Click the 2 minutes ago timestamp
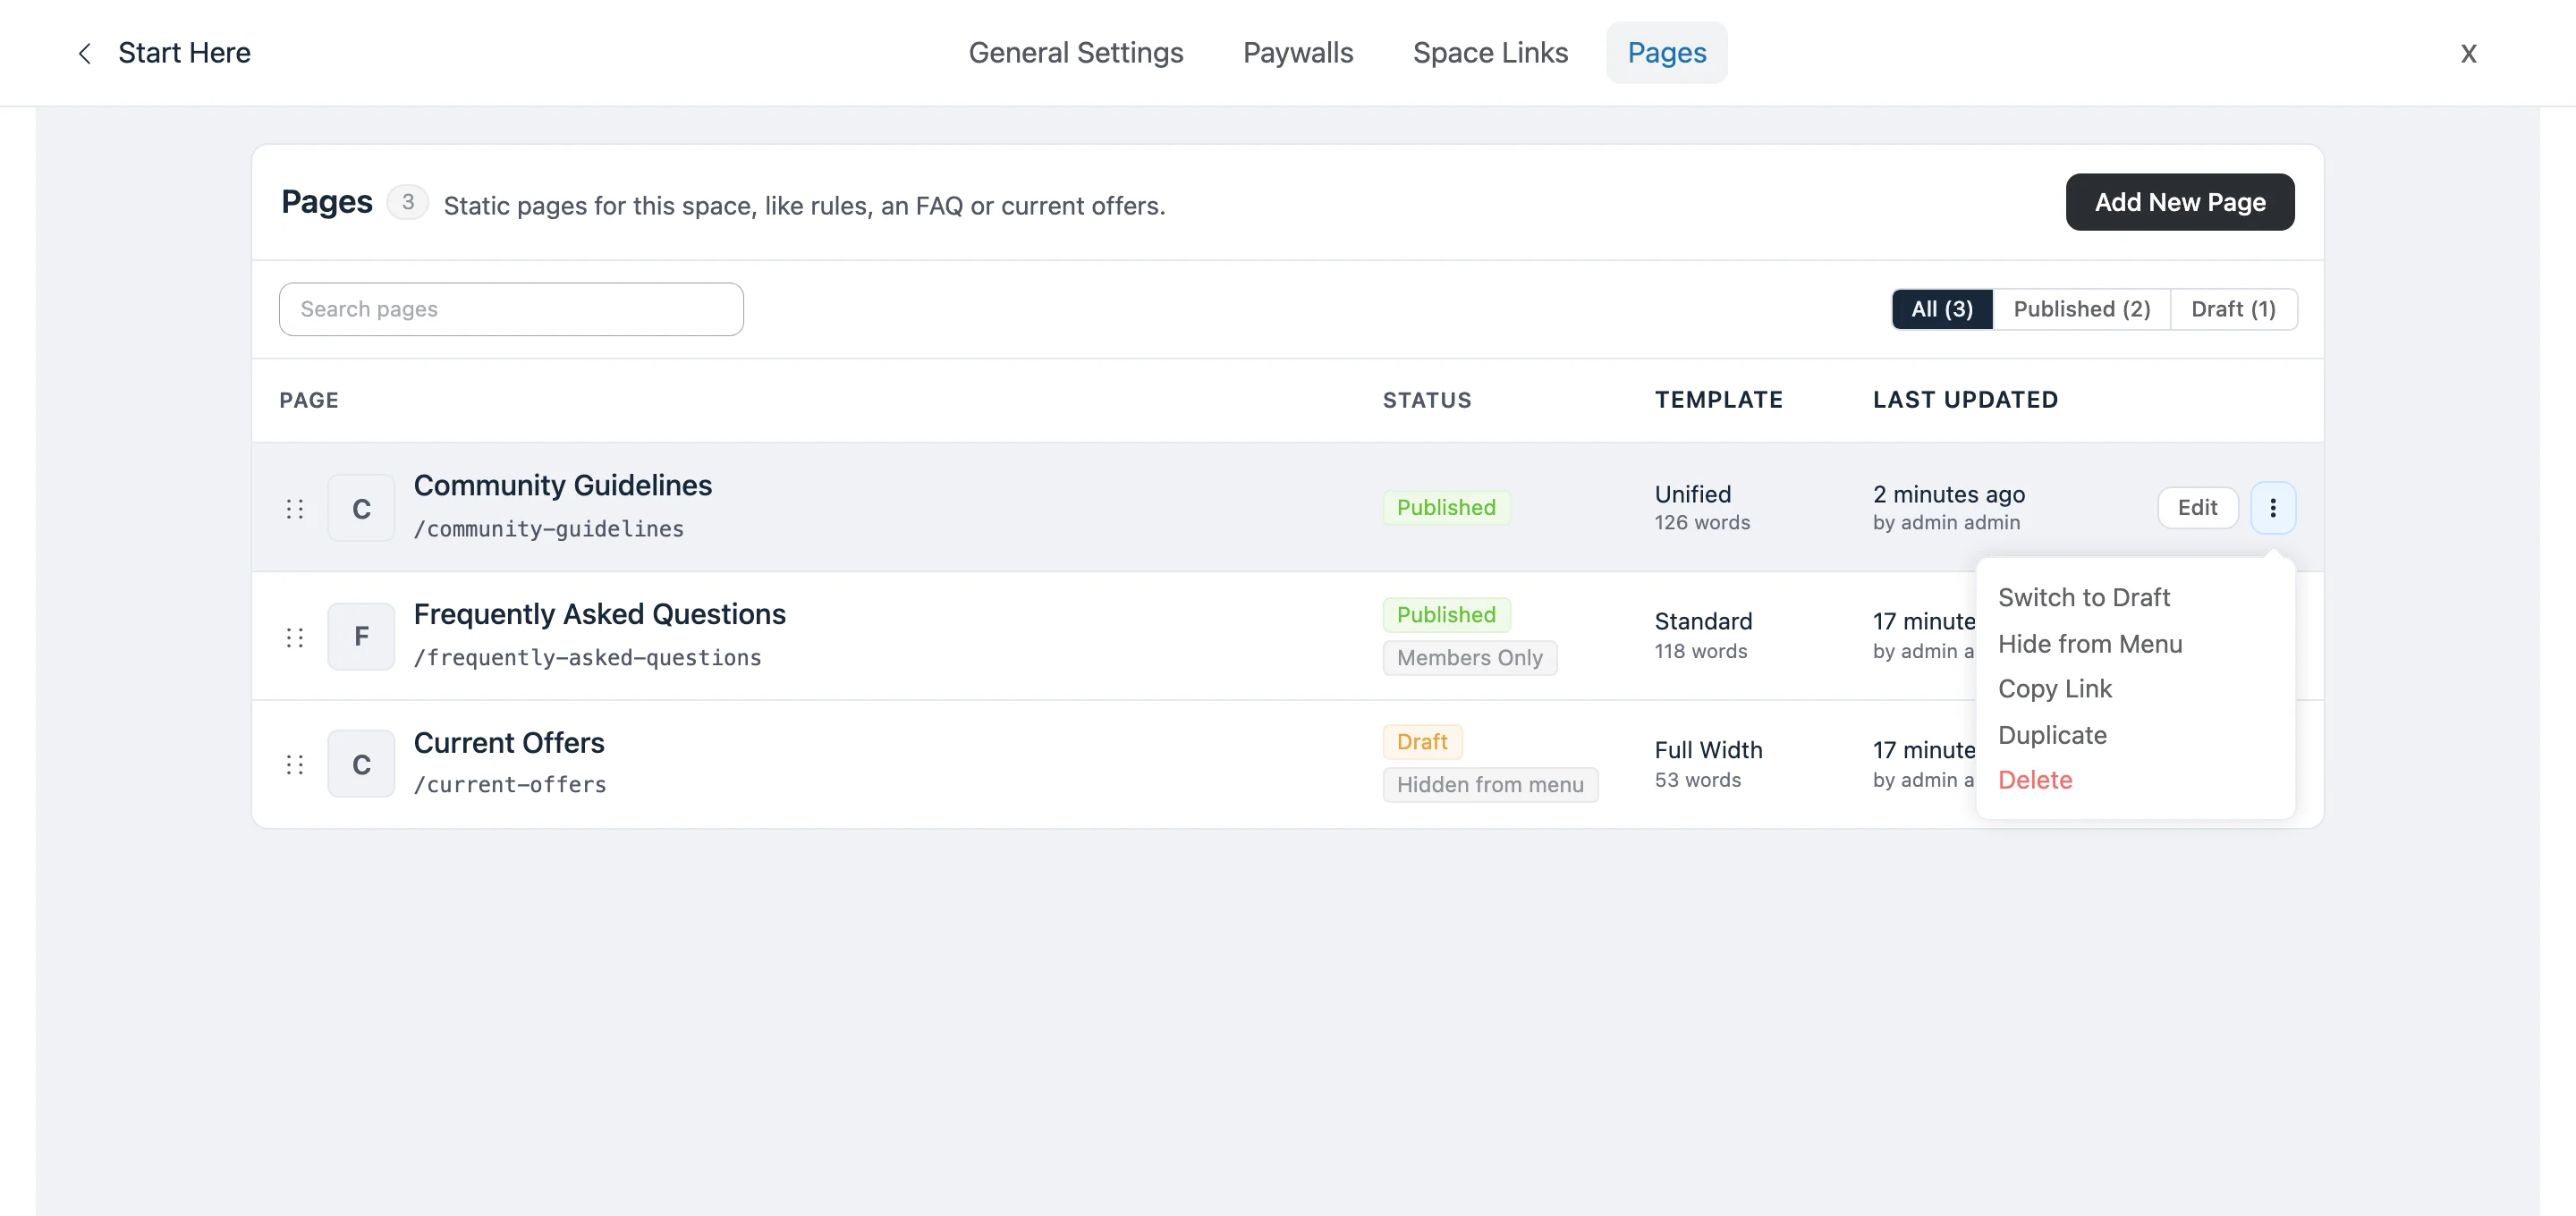The image size is (2576, 1216). tap(1948, 495)
